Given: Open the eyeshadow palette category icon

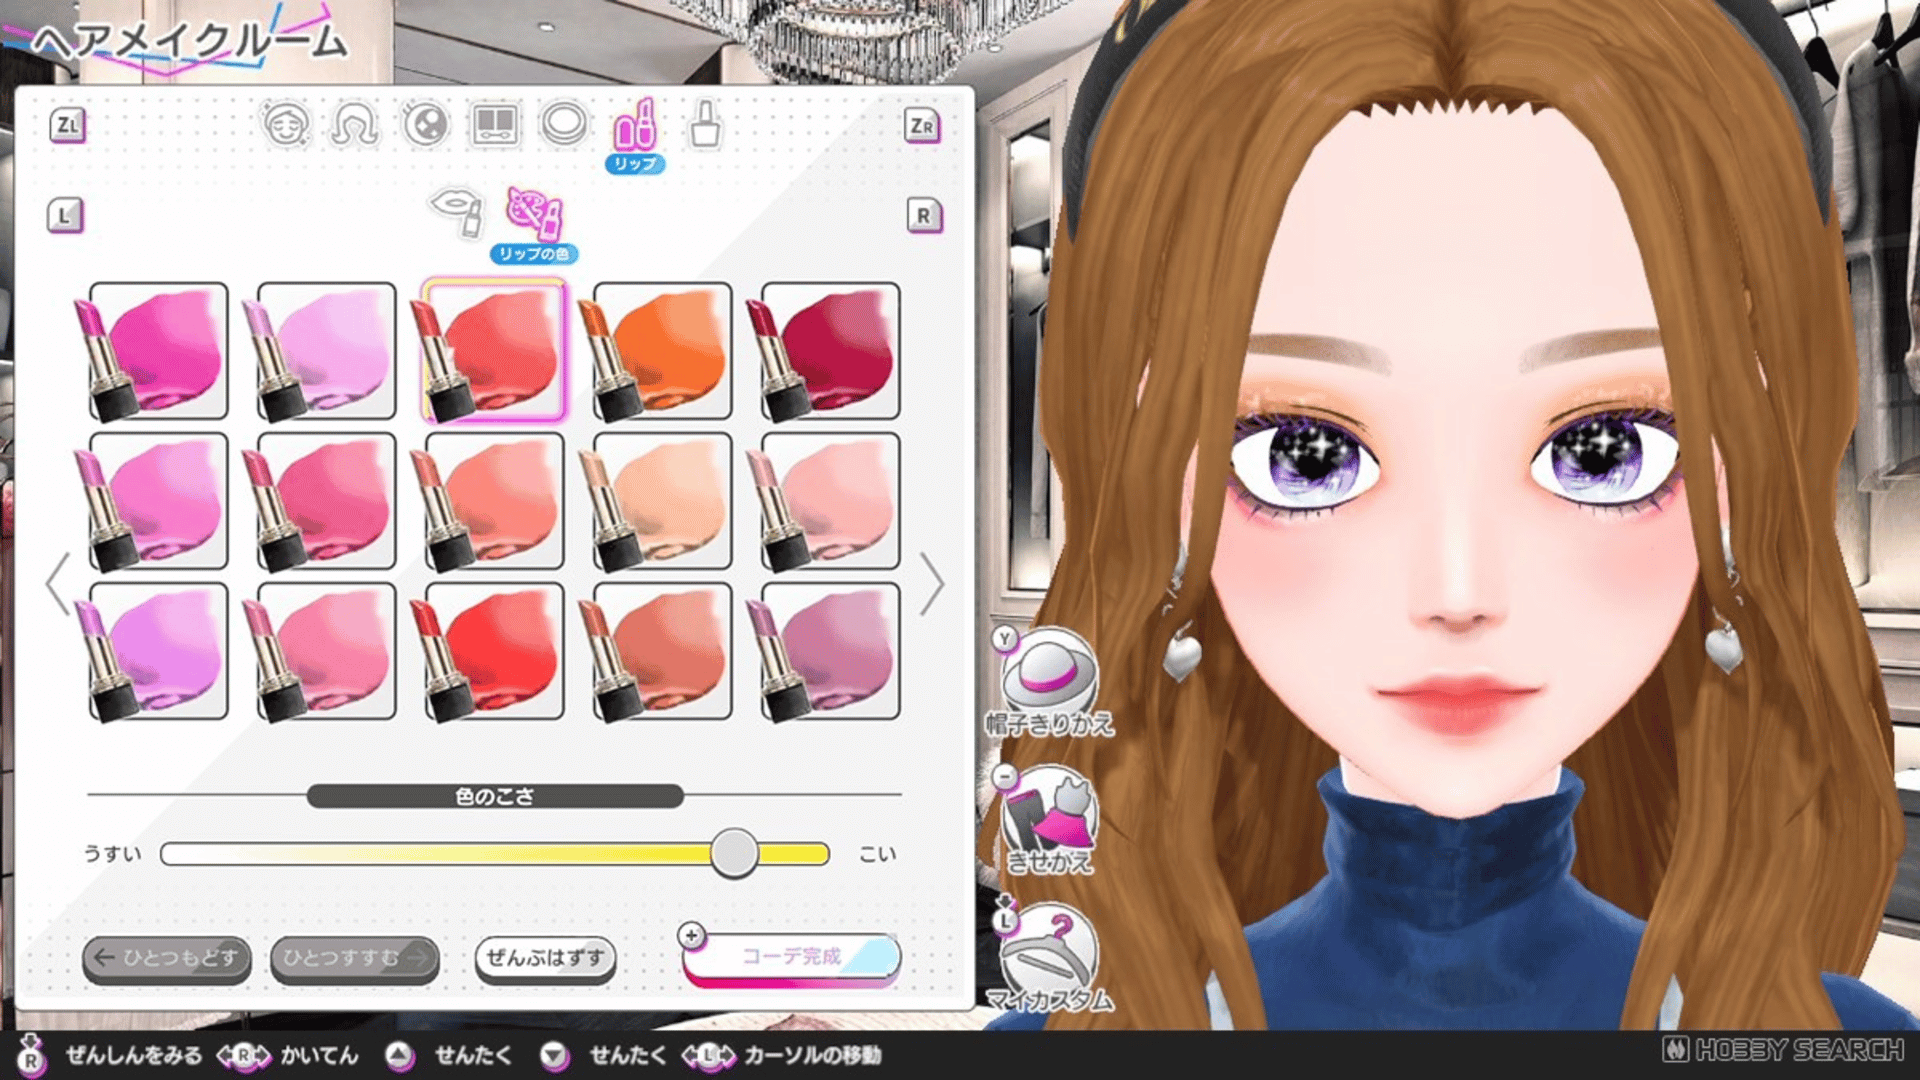Looking at the screenshot, I should (495, 125).
